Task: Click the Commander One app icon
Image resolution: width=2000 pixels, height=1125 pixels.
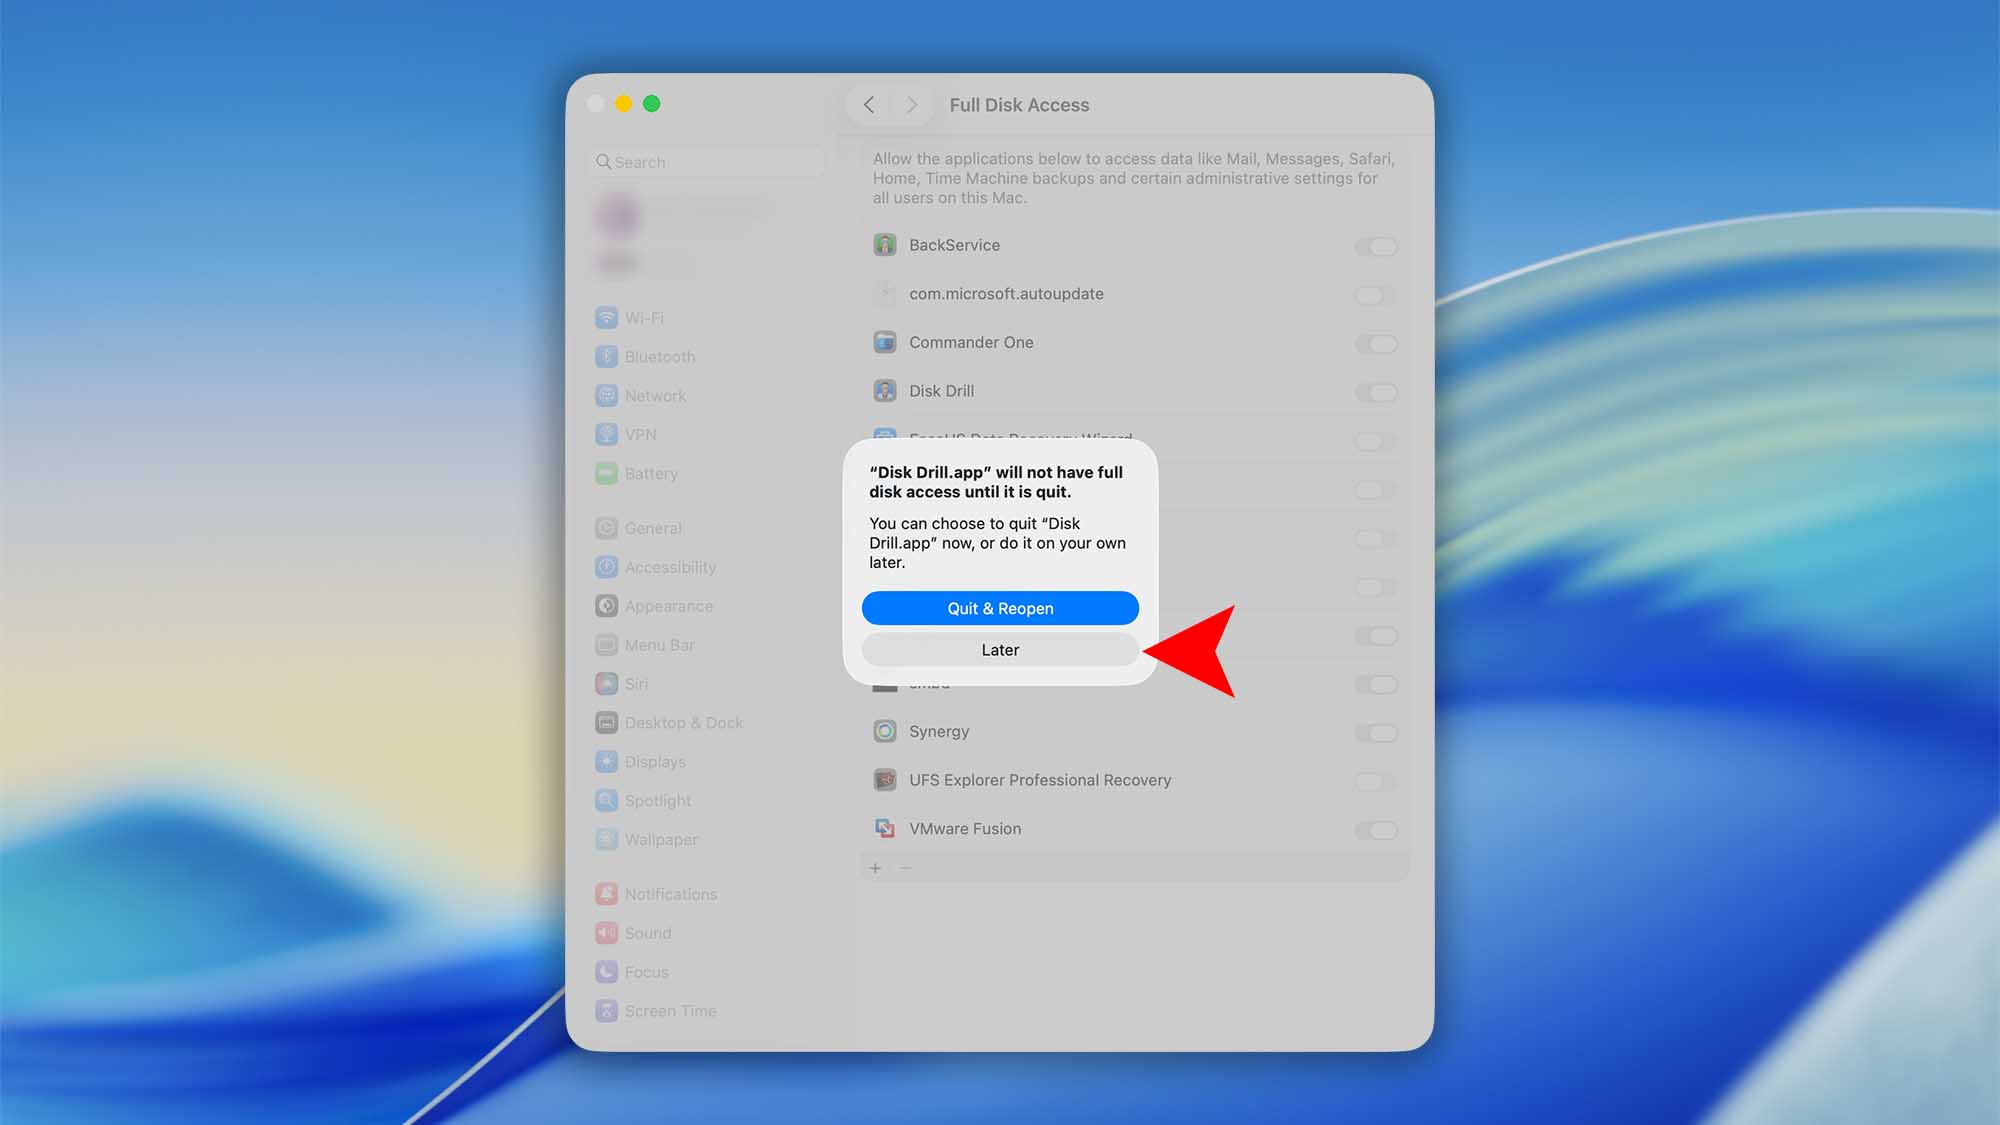Action: [x=884, y=342]
